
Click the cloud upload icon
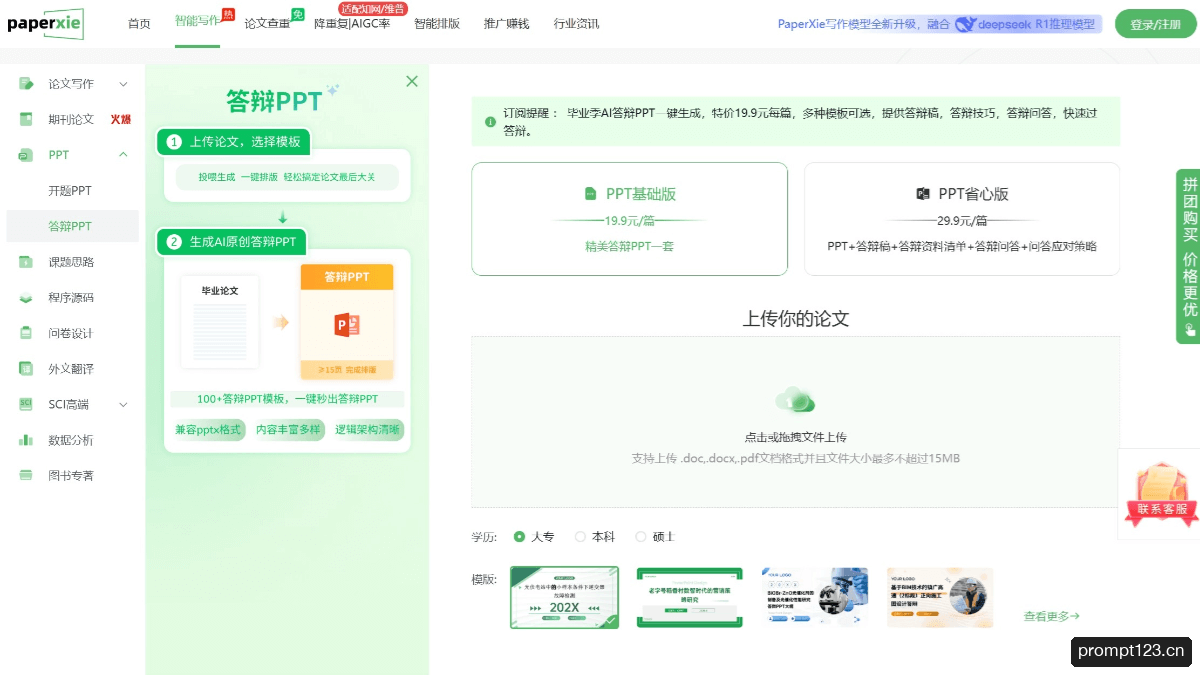795,400
